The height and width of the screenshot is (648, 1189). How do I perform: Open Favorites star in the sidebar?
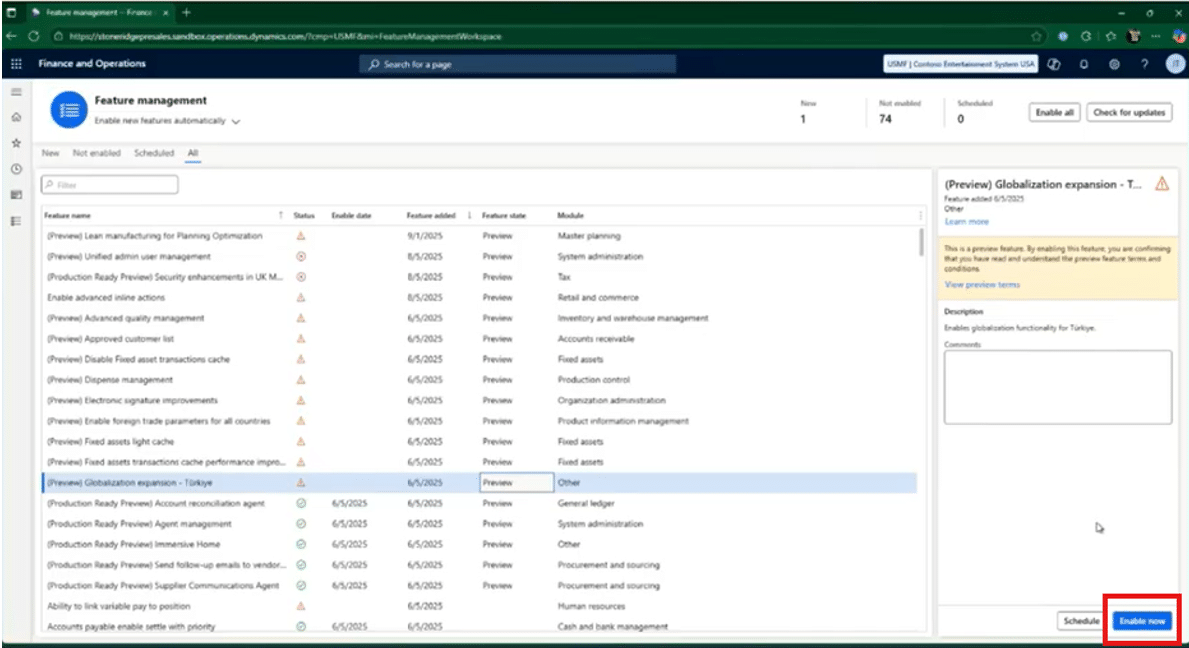(16, 143)
